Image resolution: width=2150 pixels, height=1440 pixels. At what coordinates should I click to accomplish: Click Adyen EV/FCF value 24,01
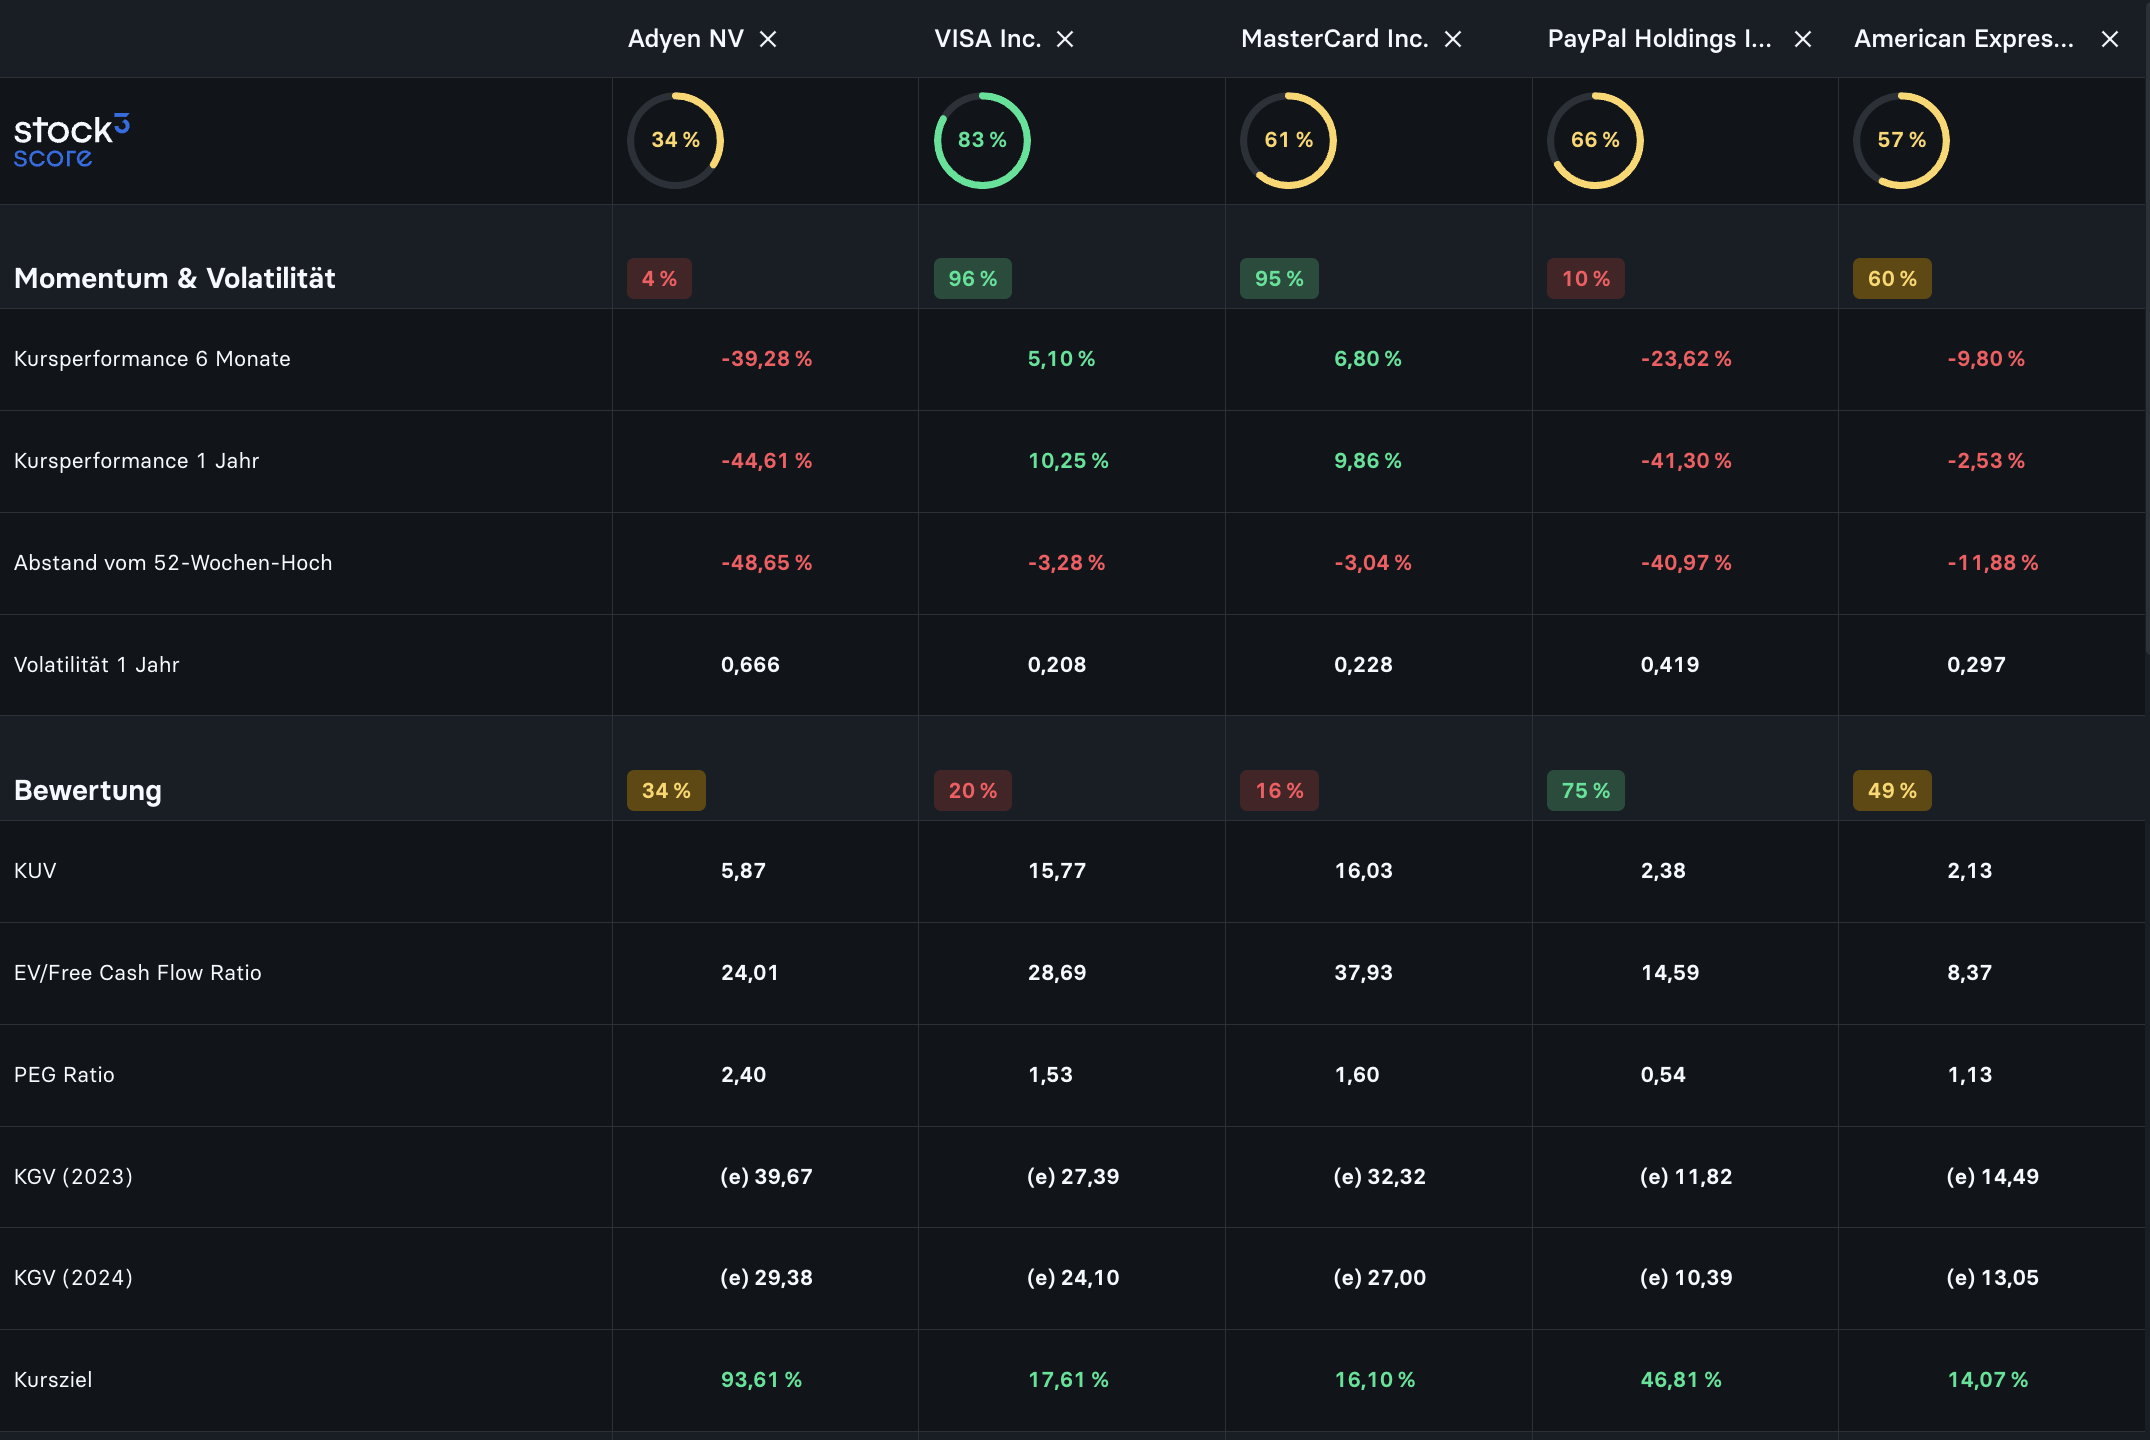pyautogui.click(x=750, y=973)
